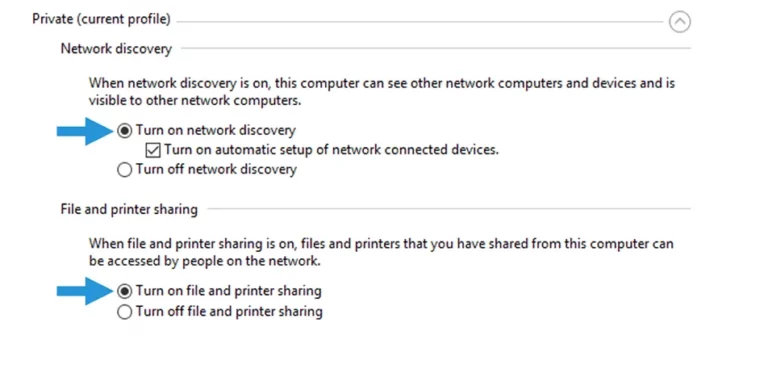
Task: Click the Network discovery section heading
Action: [x=116, y=49]
